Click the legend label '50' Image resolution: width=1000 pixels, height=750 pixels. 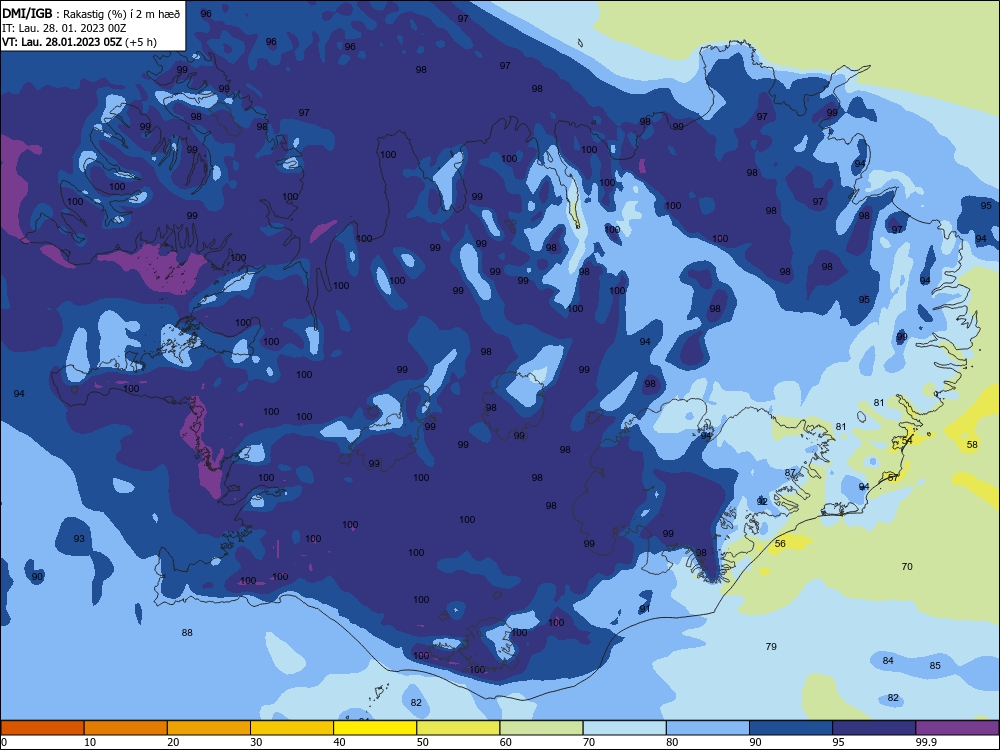[x=422, y=742]
